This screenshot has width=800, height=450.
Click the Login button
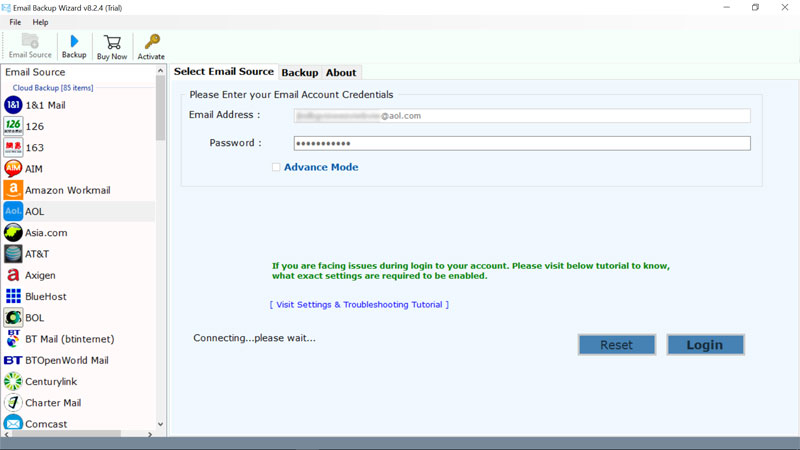705,345
